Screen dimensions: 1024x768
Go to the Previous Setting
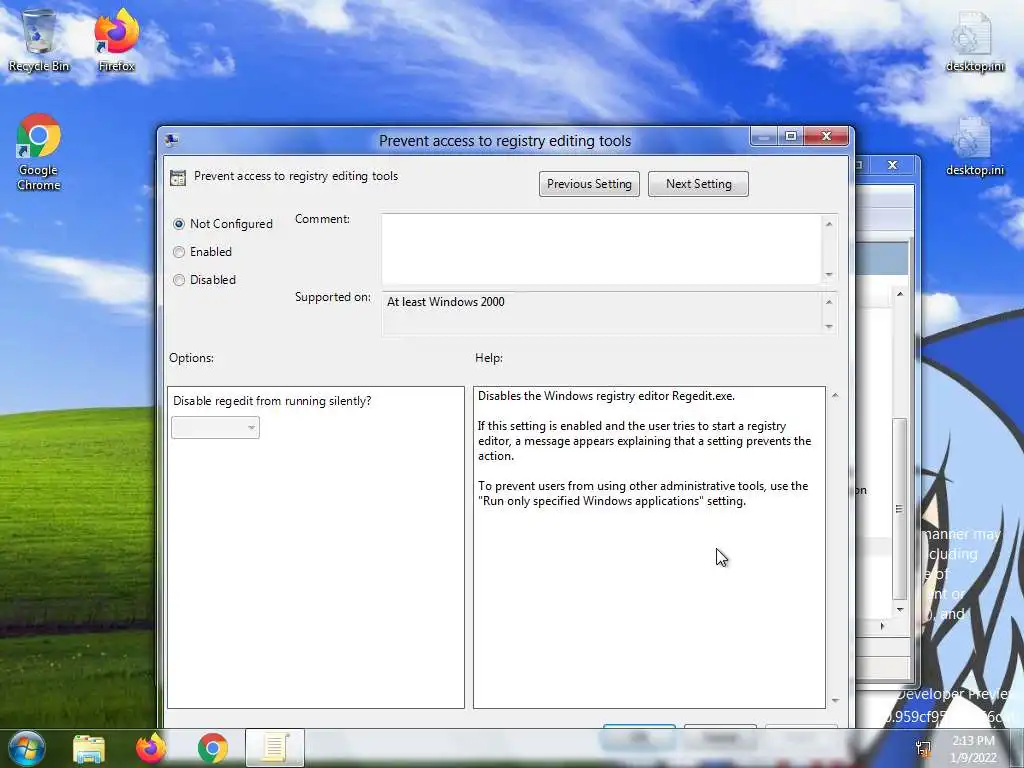click(x=589, y=184)
